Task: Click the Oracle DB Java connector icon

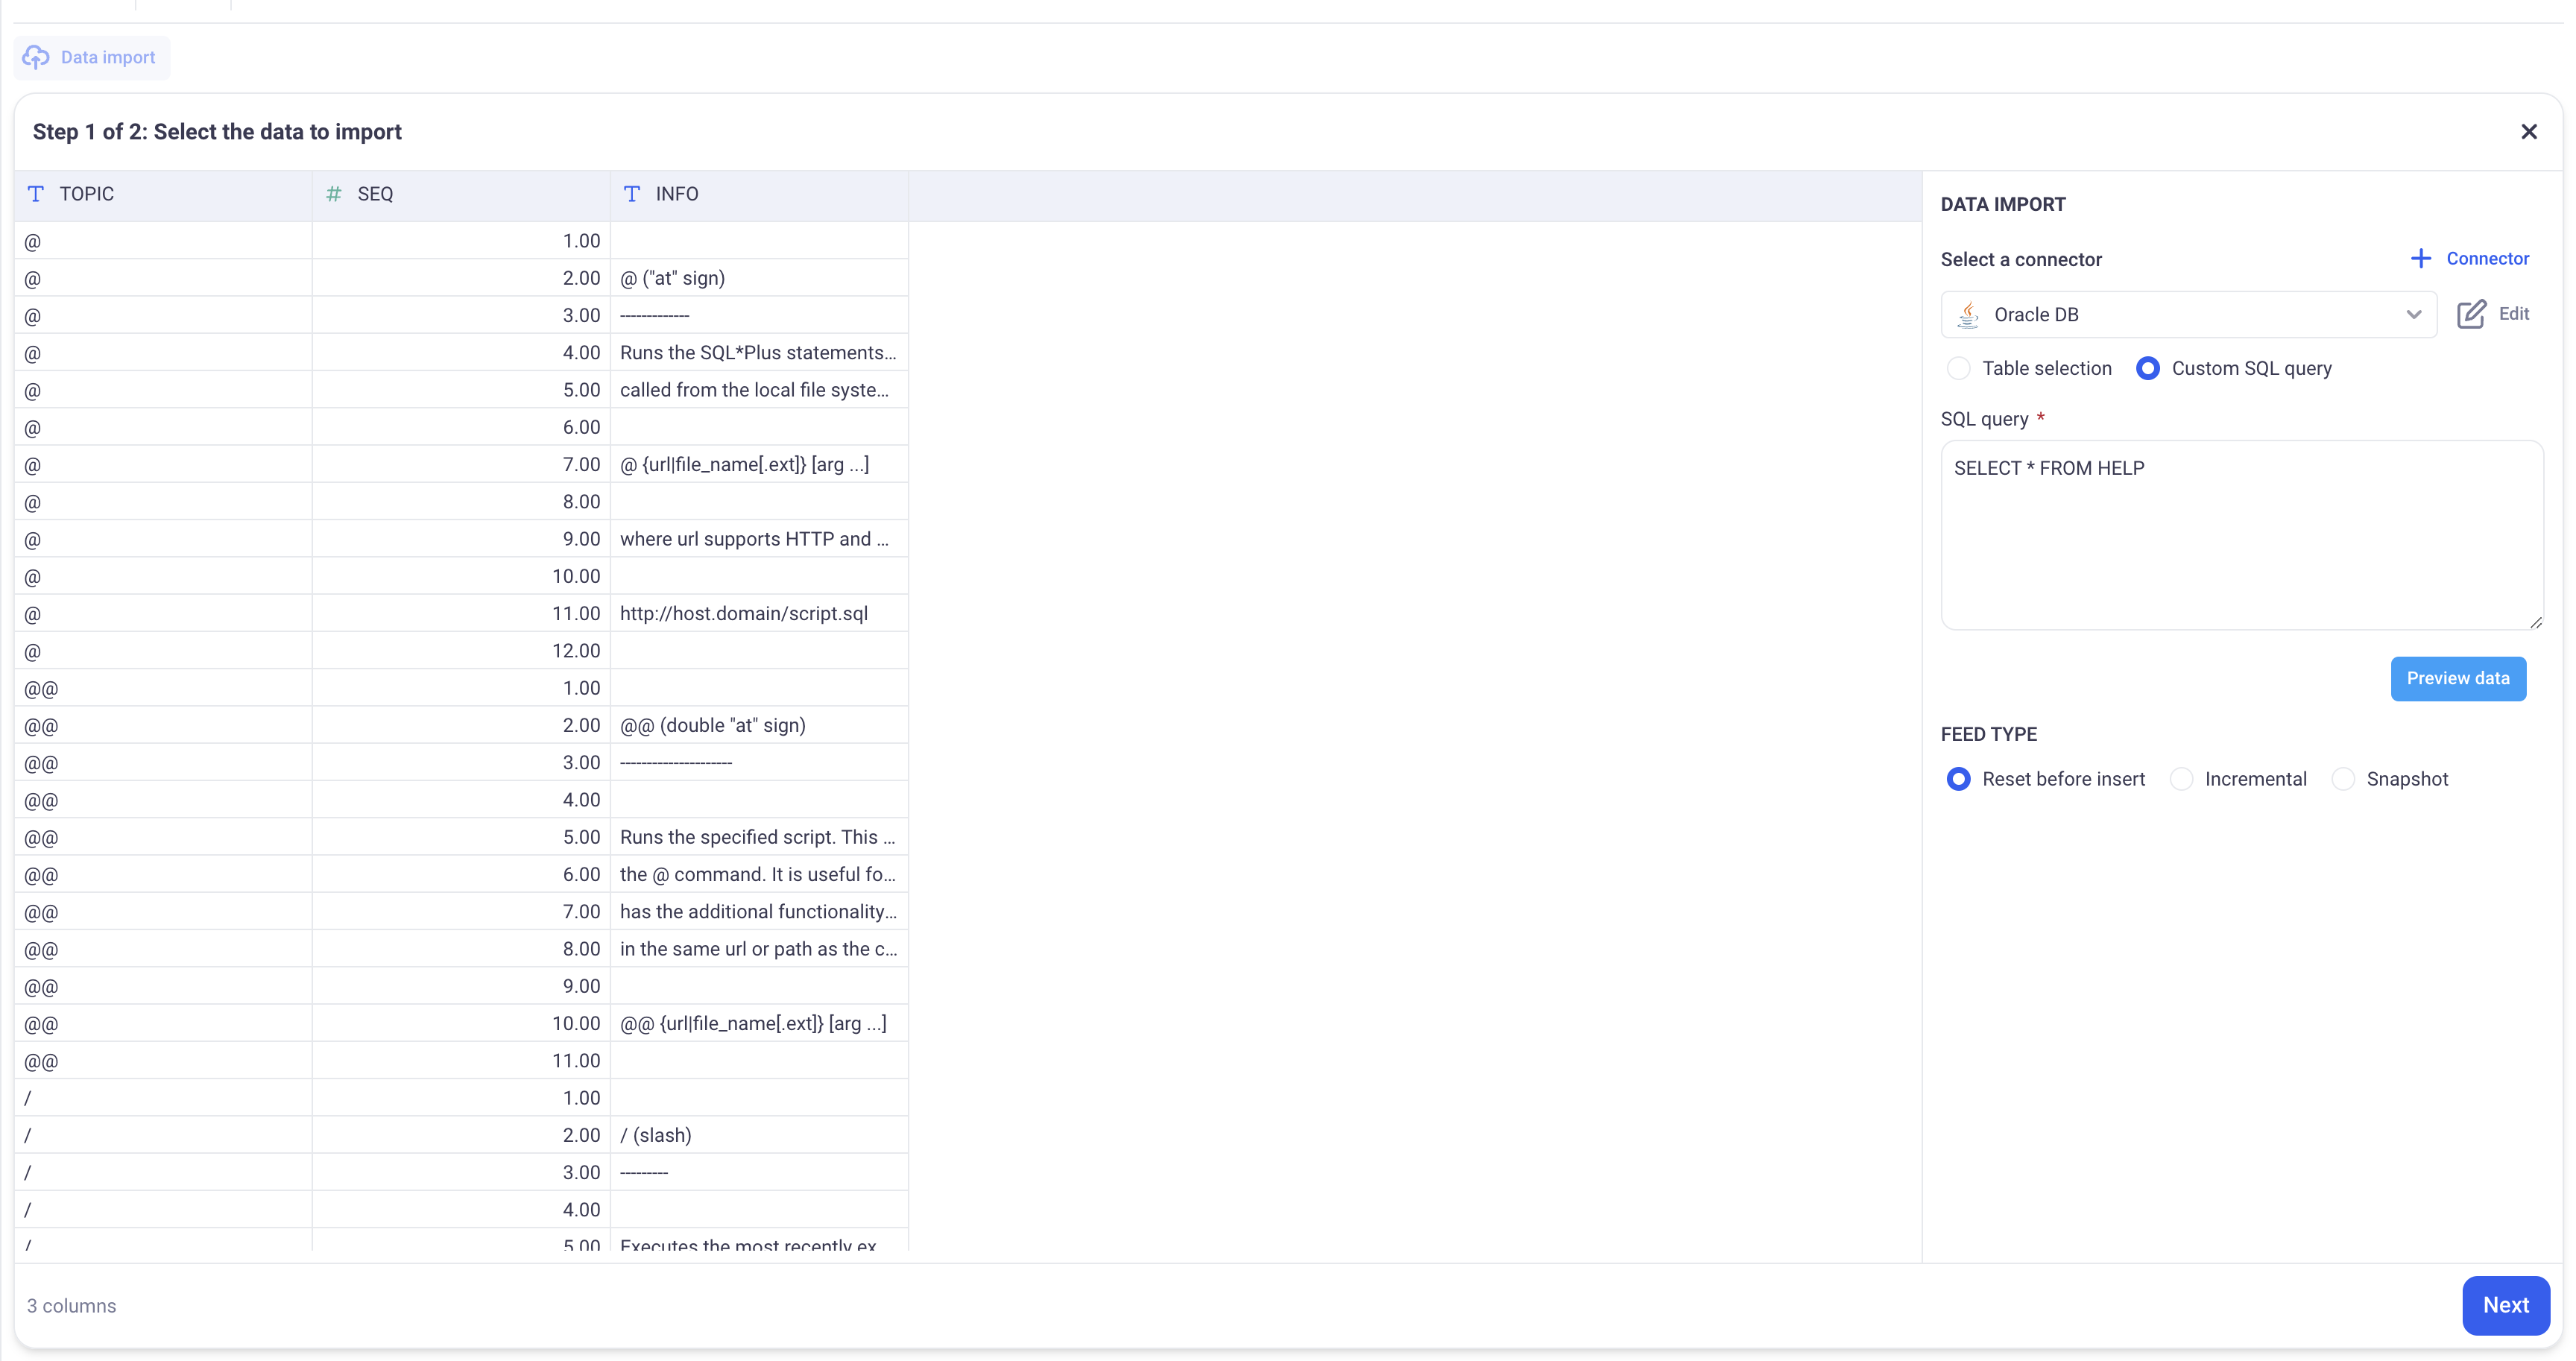Action: (1968, 315)
